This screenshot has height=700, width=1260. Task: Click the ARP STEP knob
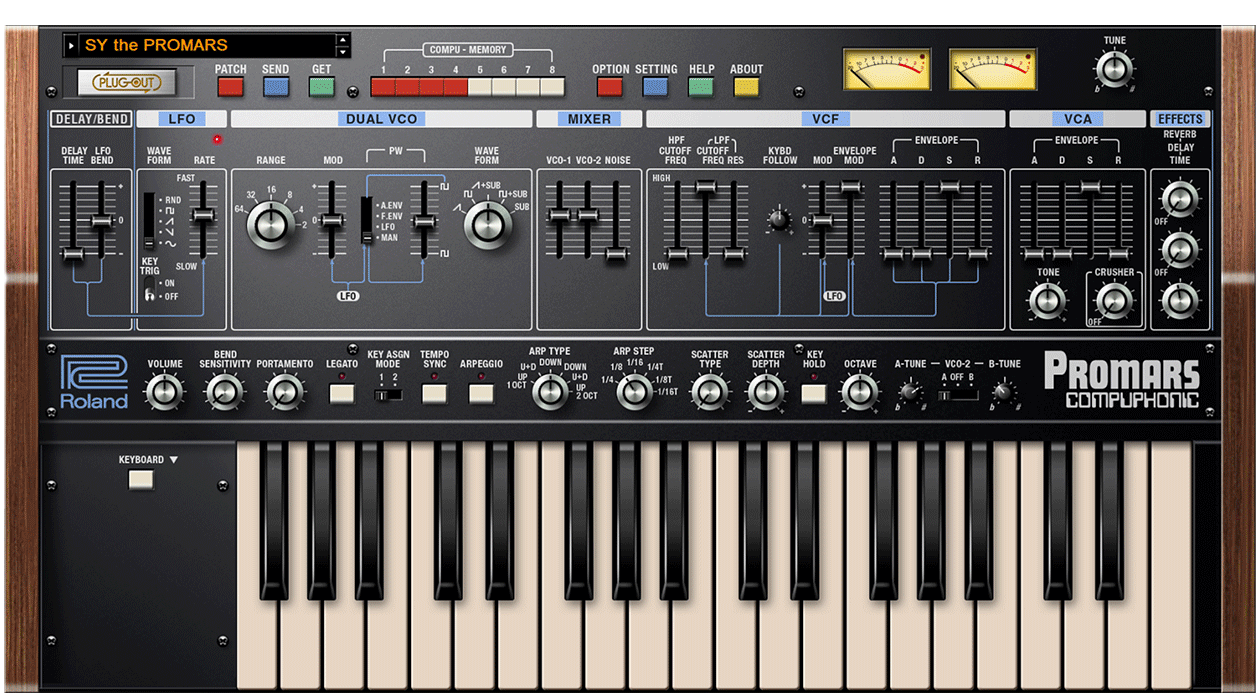(634, 392)
